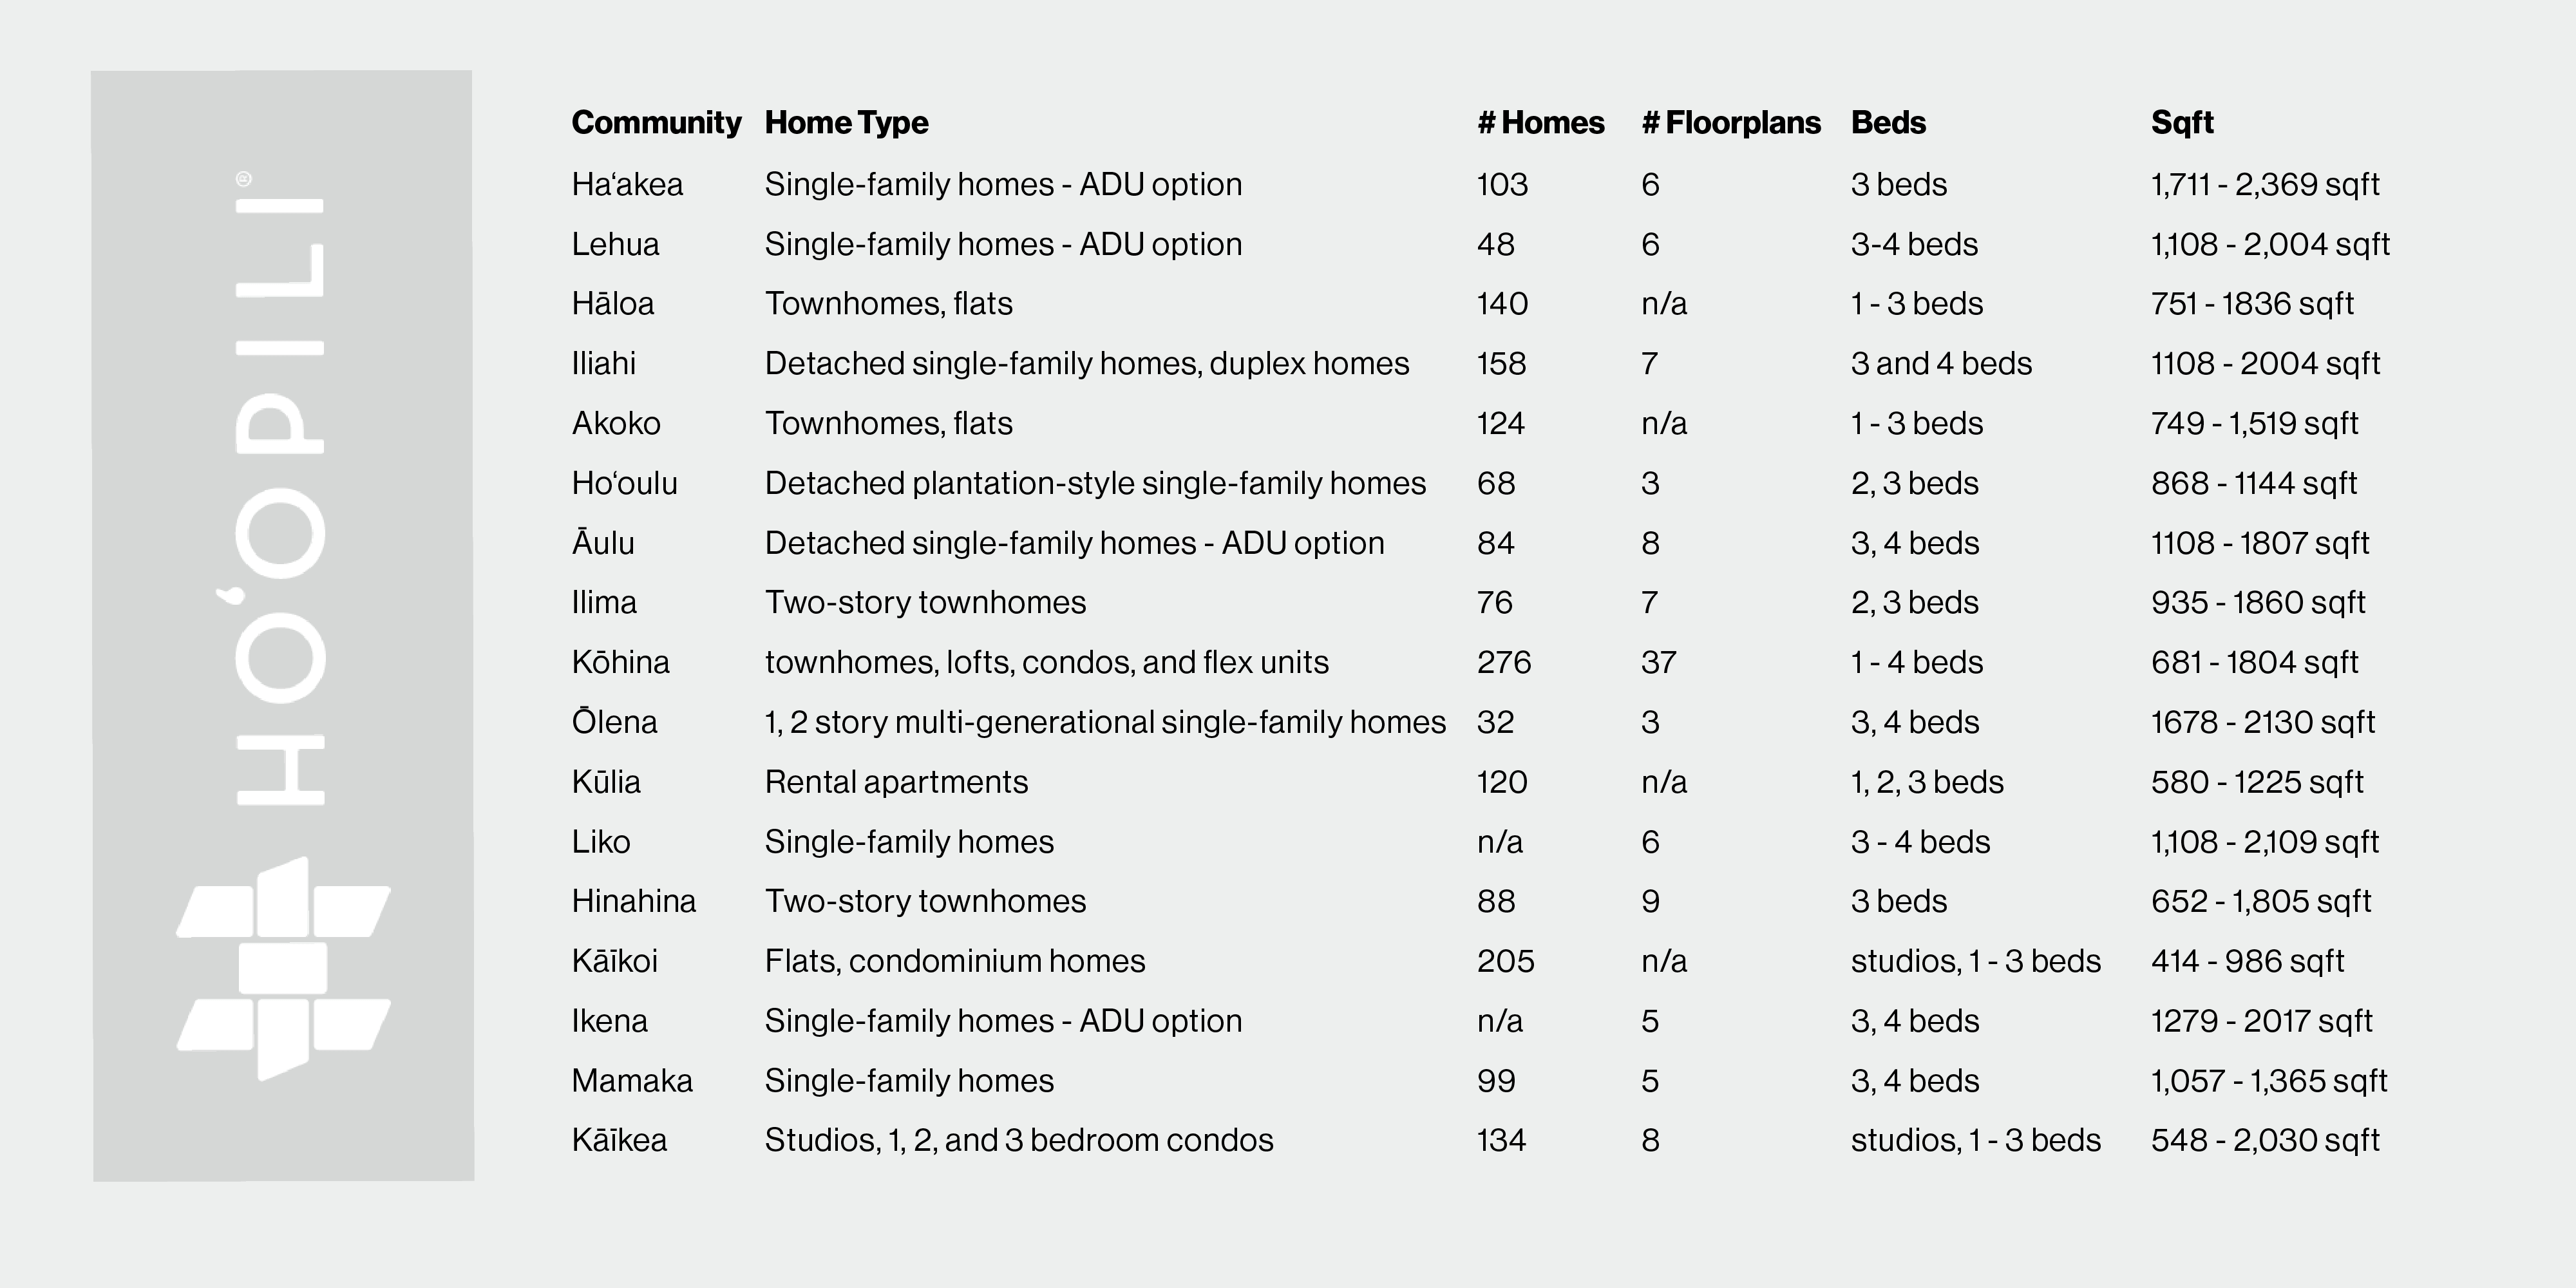Click the Sqft column header
The width and height of the screenshot is (2576, 1288).
point(2182,123)
